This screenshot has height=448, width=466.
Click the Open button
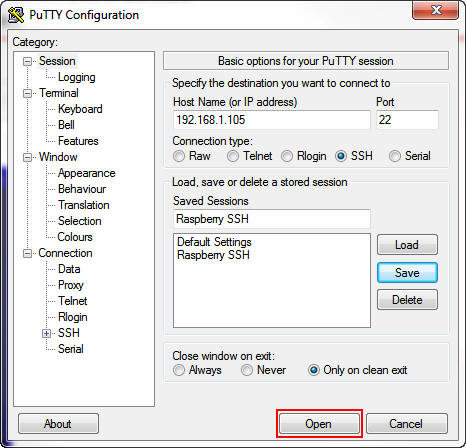click(x=319, y=424)
